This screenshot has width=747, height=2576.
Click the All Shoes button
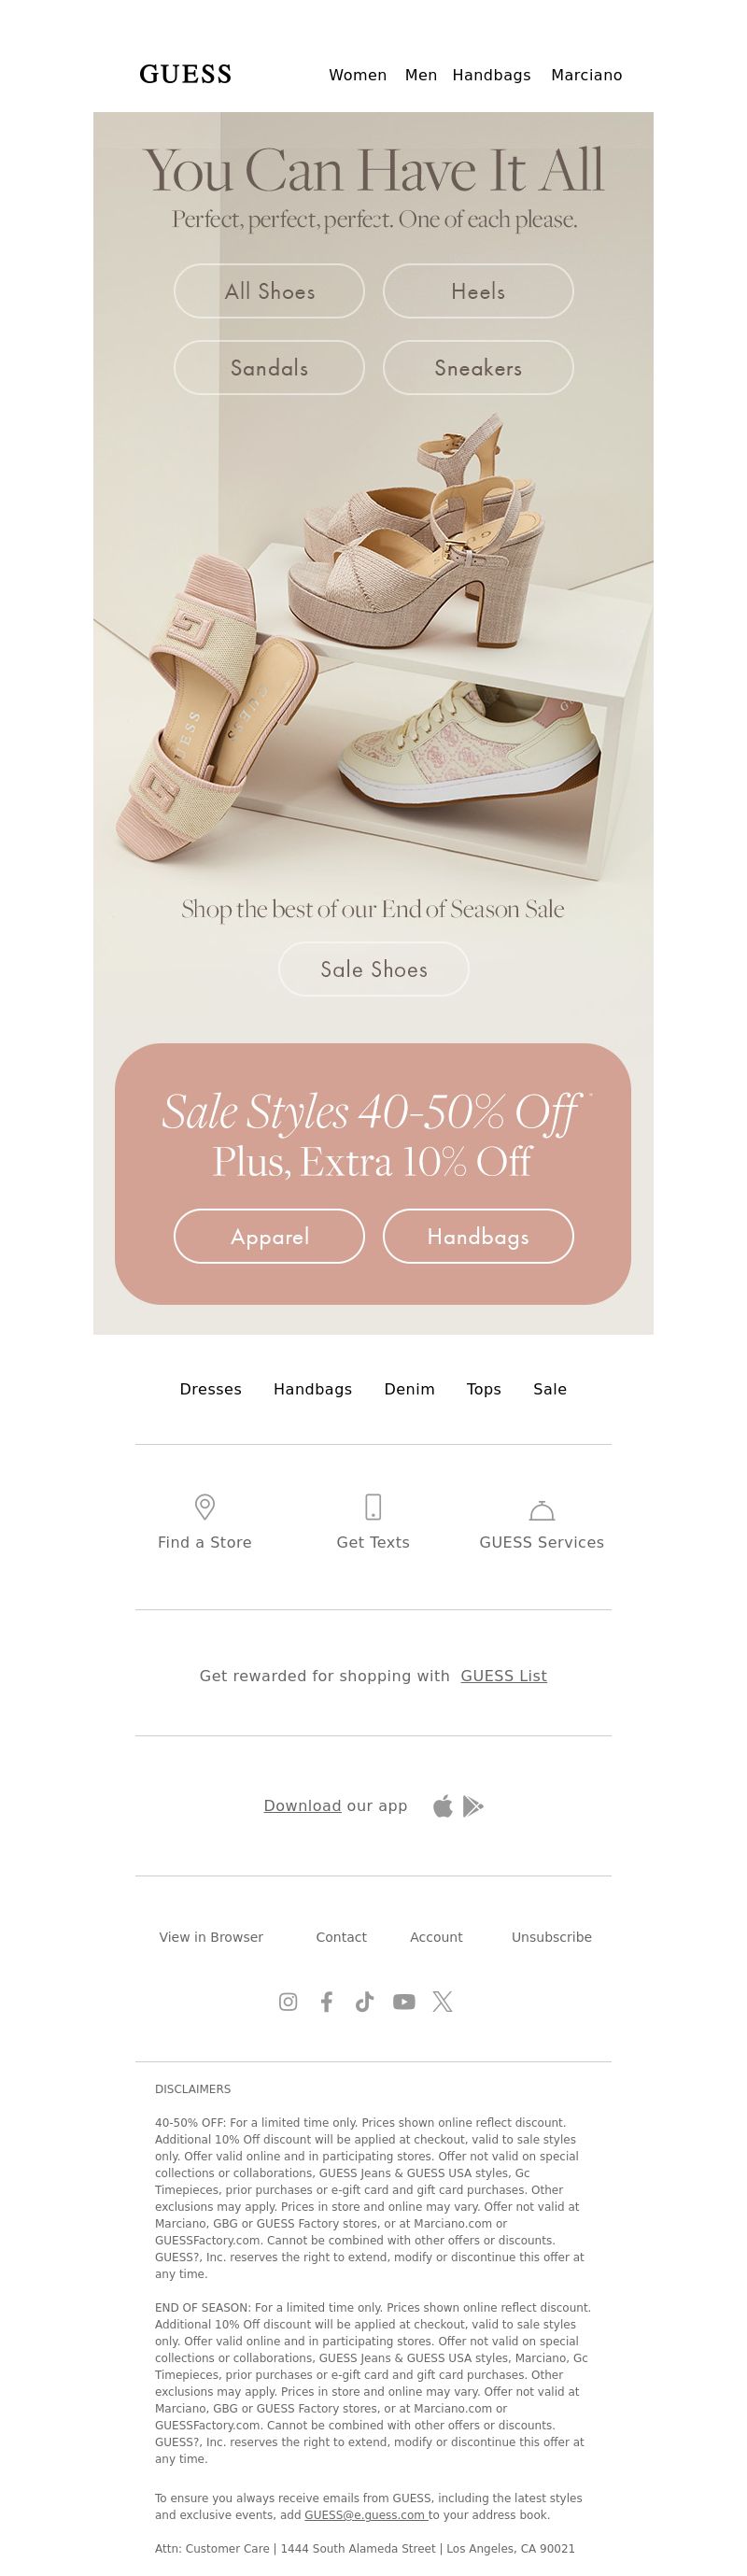pos(269,291)
